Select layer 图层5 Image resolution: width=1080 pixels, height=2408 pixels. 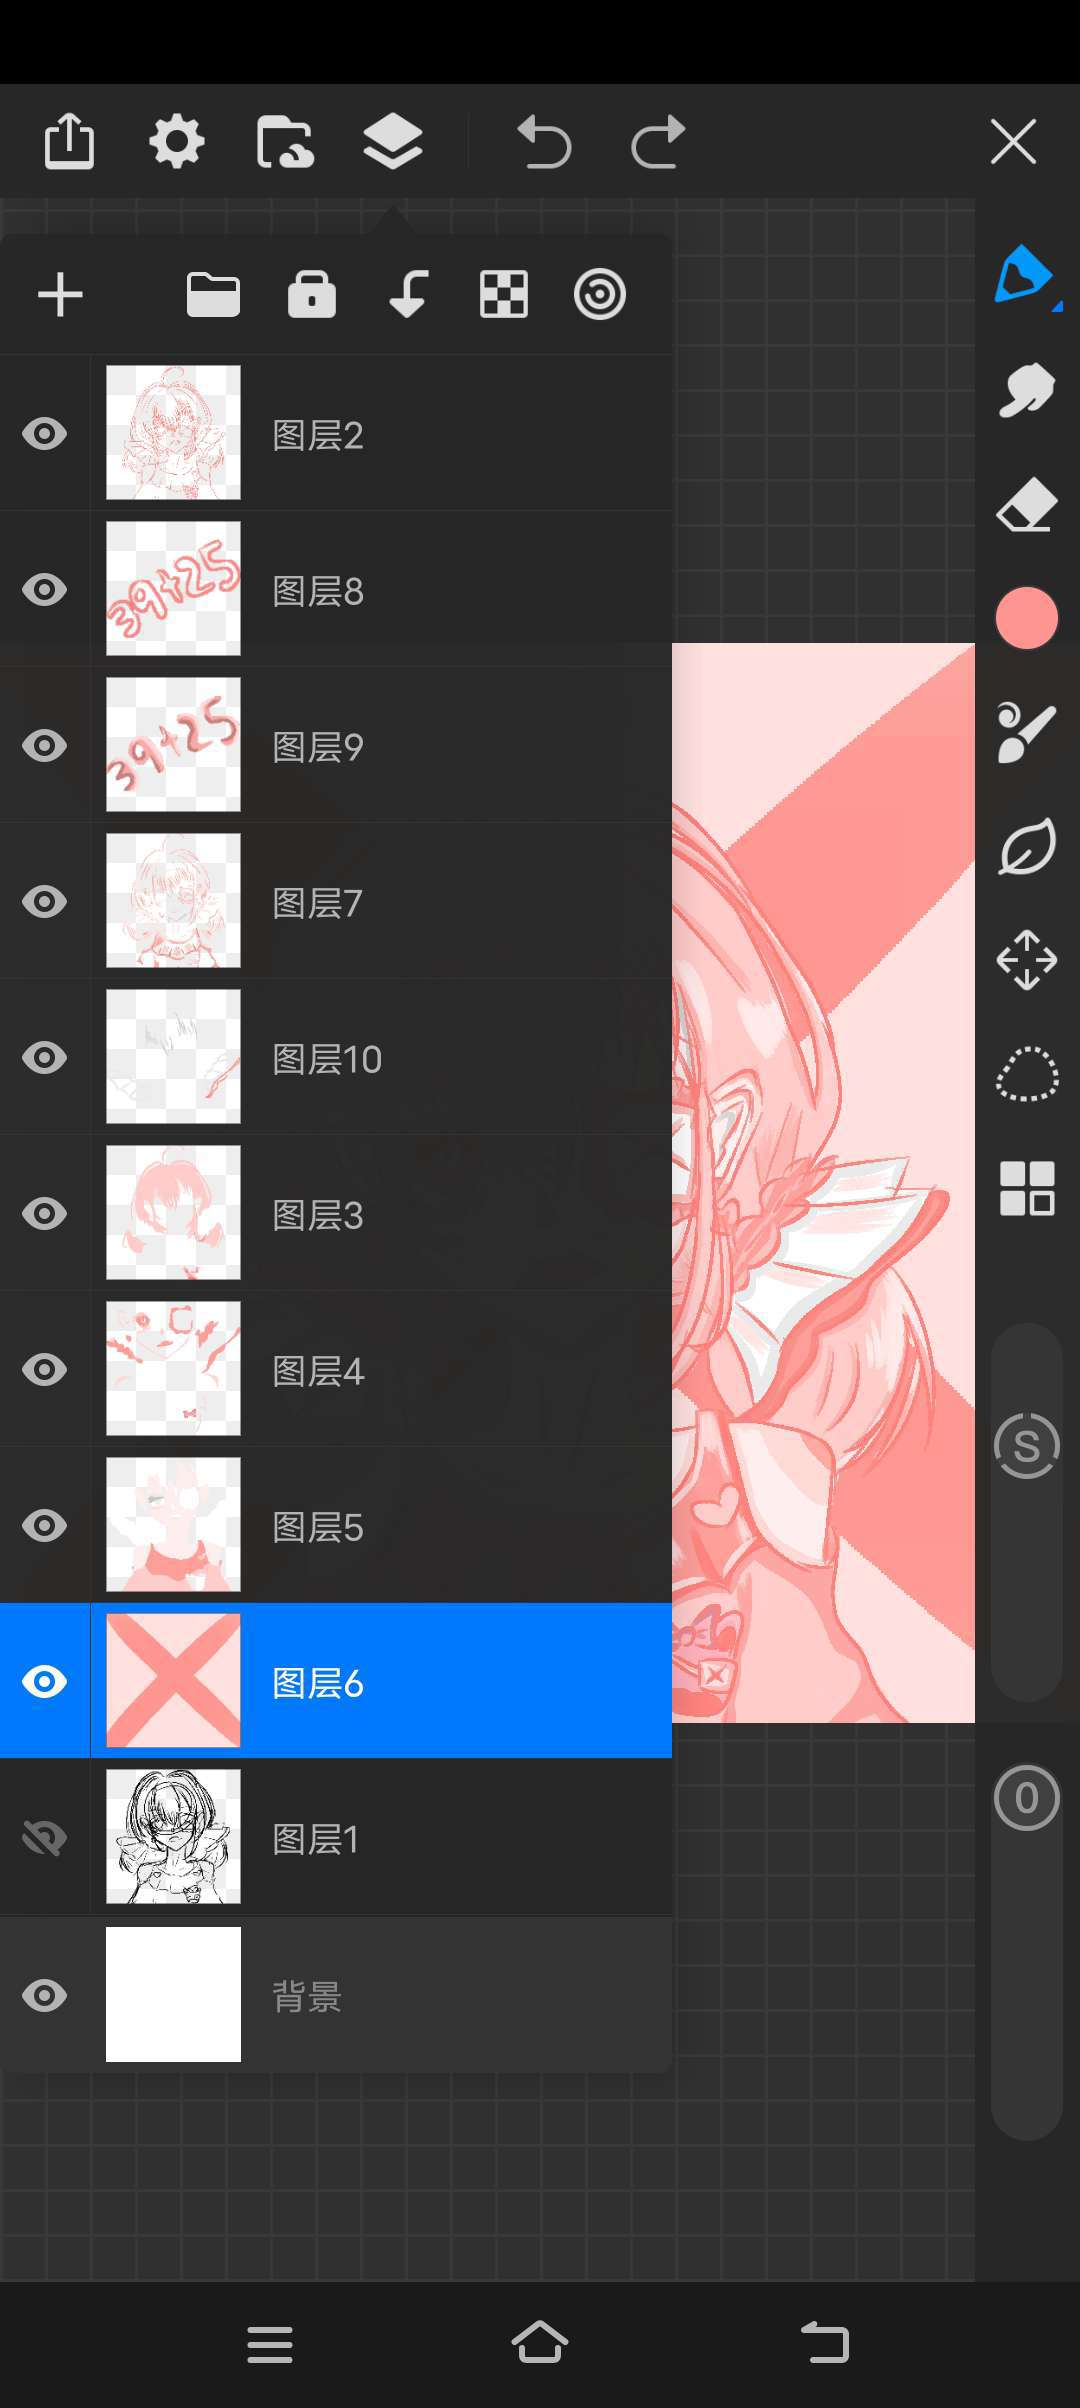pyautogui.click(x=336, y=1525)
